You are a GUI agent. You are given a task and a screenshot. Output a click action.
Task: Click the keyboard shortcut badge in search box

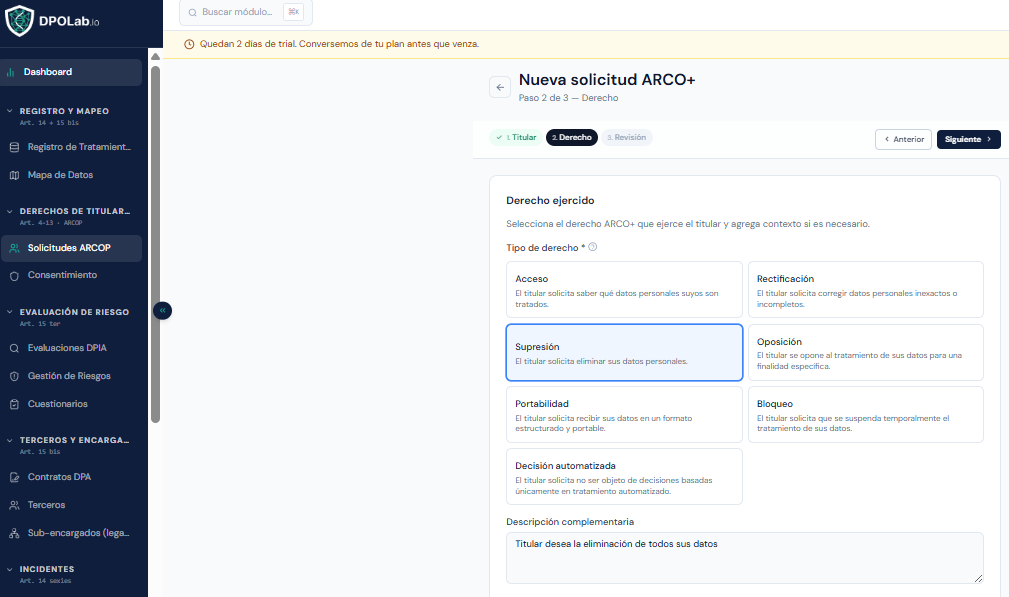click(293, 12)
